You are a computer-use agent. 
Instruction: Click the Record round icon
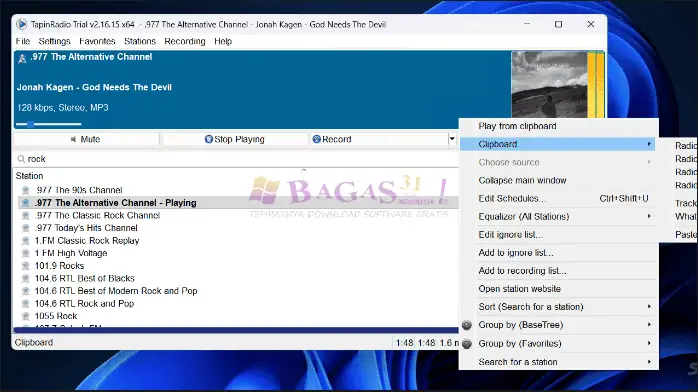pyautogui.click(x=317, y=139)
